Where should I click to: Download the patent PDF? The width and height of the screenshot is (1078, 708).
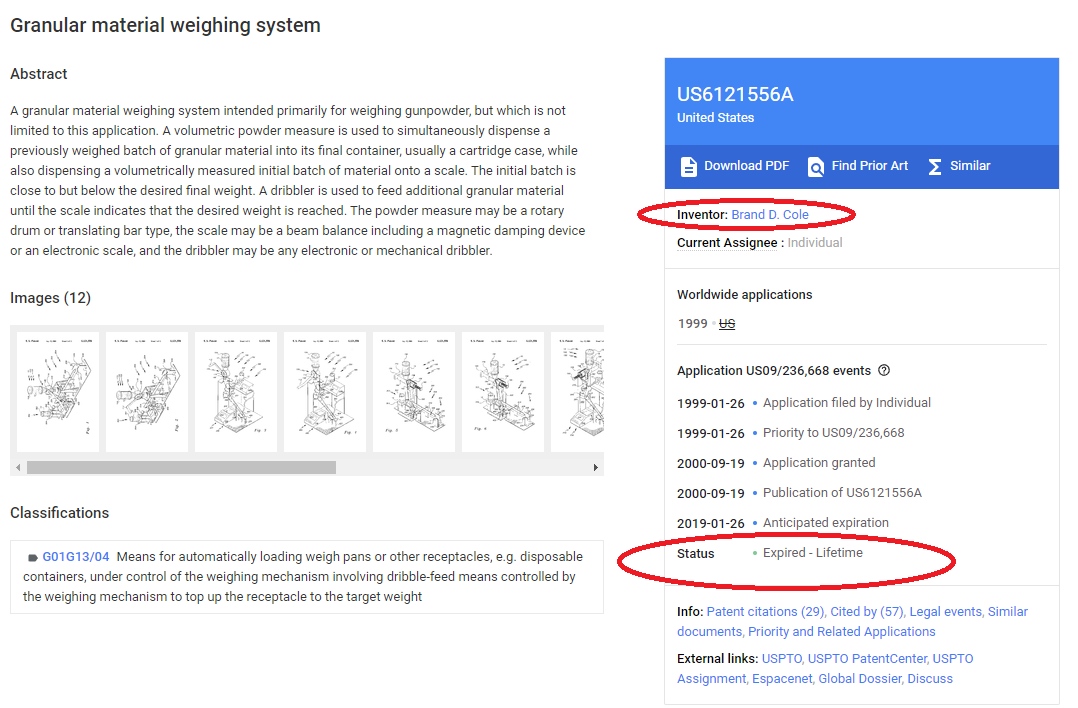tap(734, 166)
